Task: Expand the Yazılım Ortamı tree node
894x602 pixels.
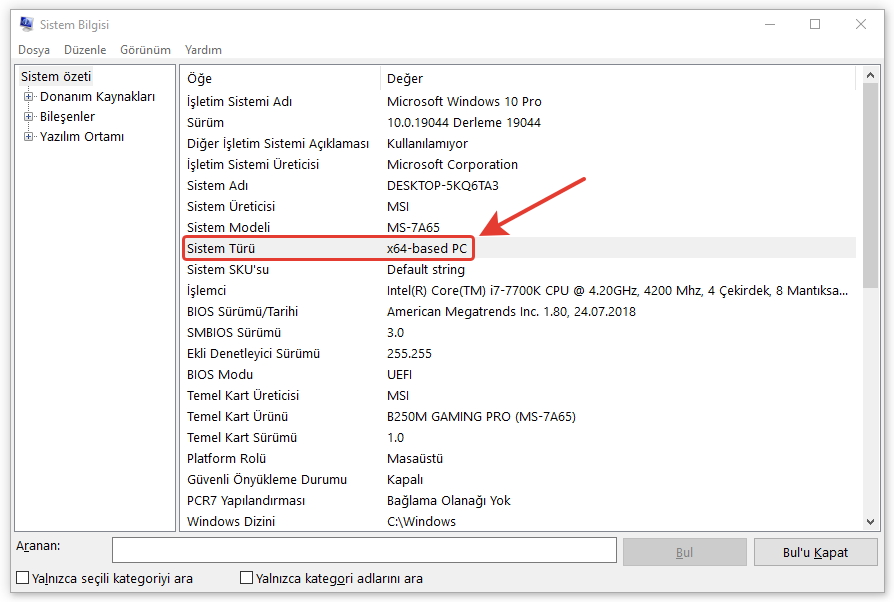Action: coord(29,137)
